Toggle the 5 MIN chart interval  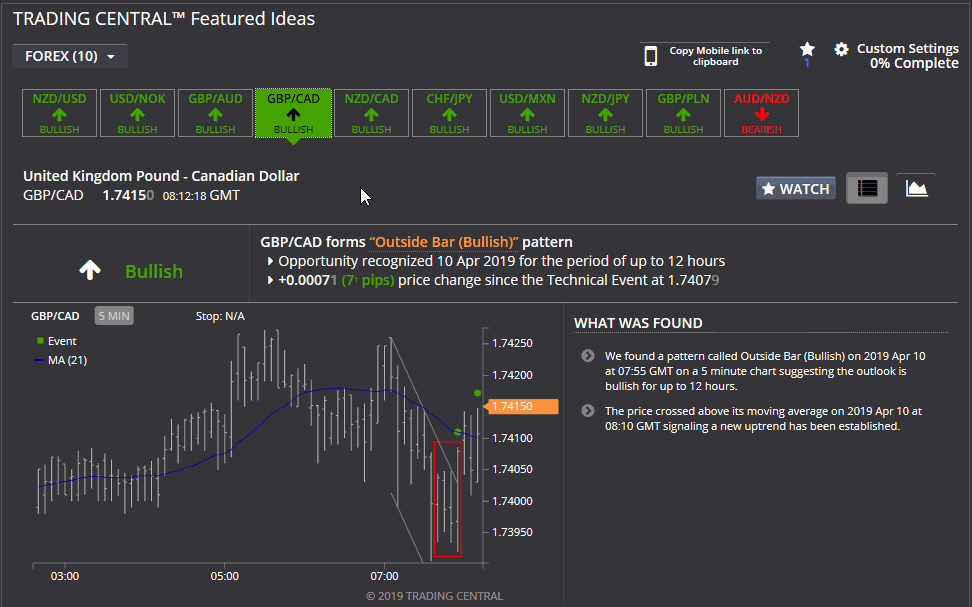(x=114, y=316)
